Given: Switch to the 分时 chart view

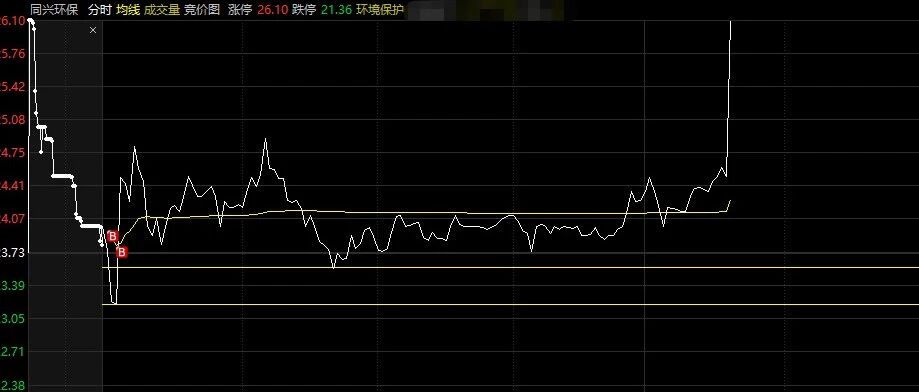Looking at the screenshot, I should [x=99, y=10].
